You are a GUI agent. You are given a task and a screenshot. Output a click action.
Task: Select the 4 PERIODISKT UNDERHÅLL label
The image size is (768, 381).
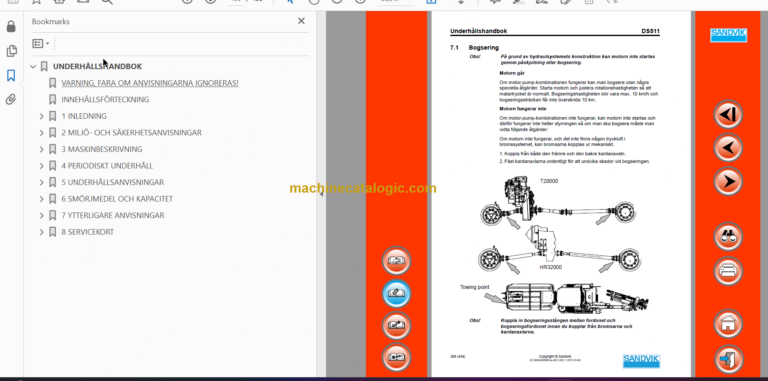pos(107,166)
